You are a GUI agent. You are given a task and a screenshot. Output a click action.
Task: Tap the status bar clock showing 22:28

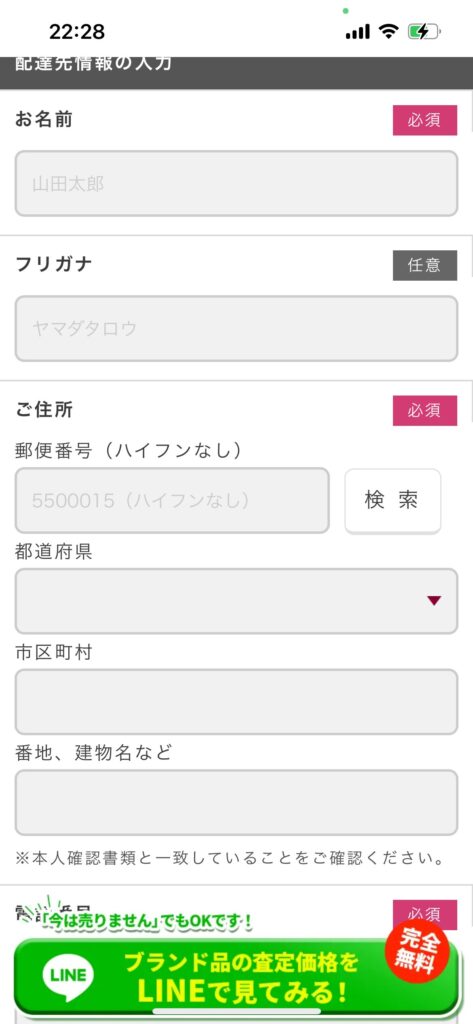(x=77, y=31)
